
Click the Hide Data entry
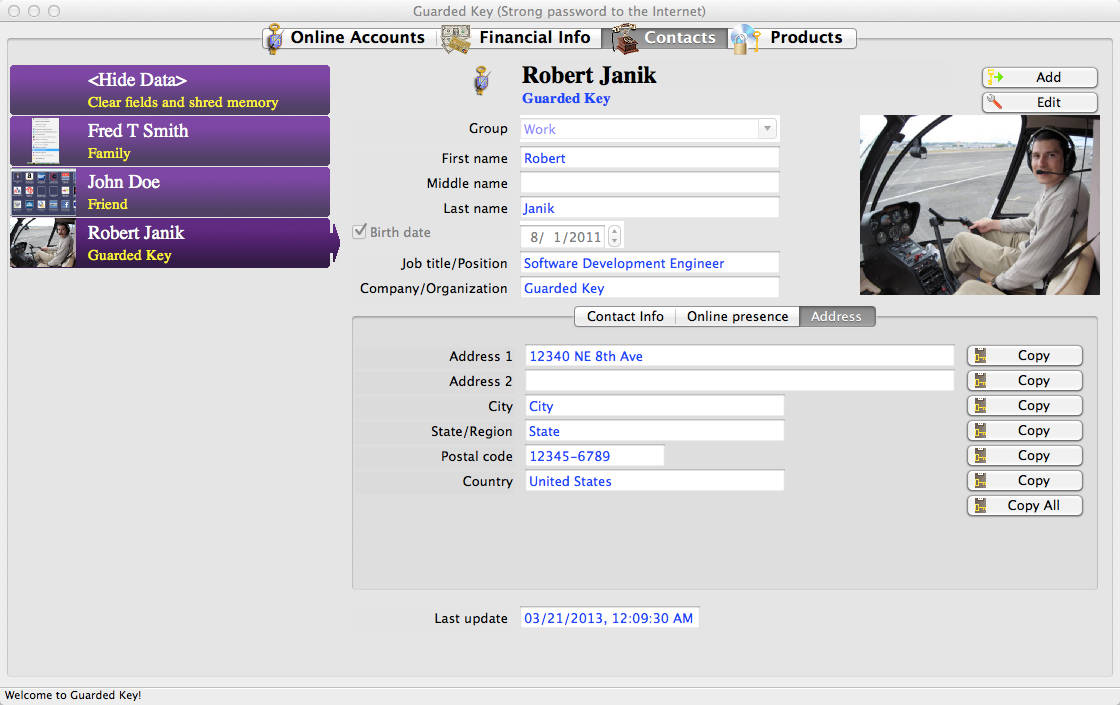[170, 90]
